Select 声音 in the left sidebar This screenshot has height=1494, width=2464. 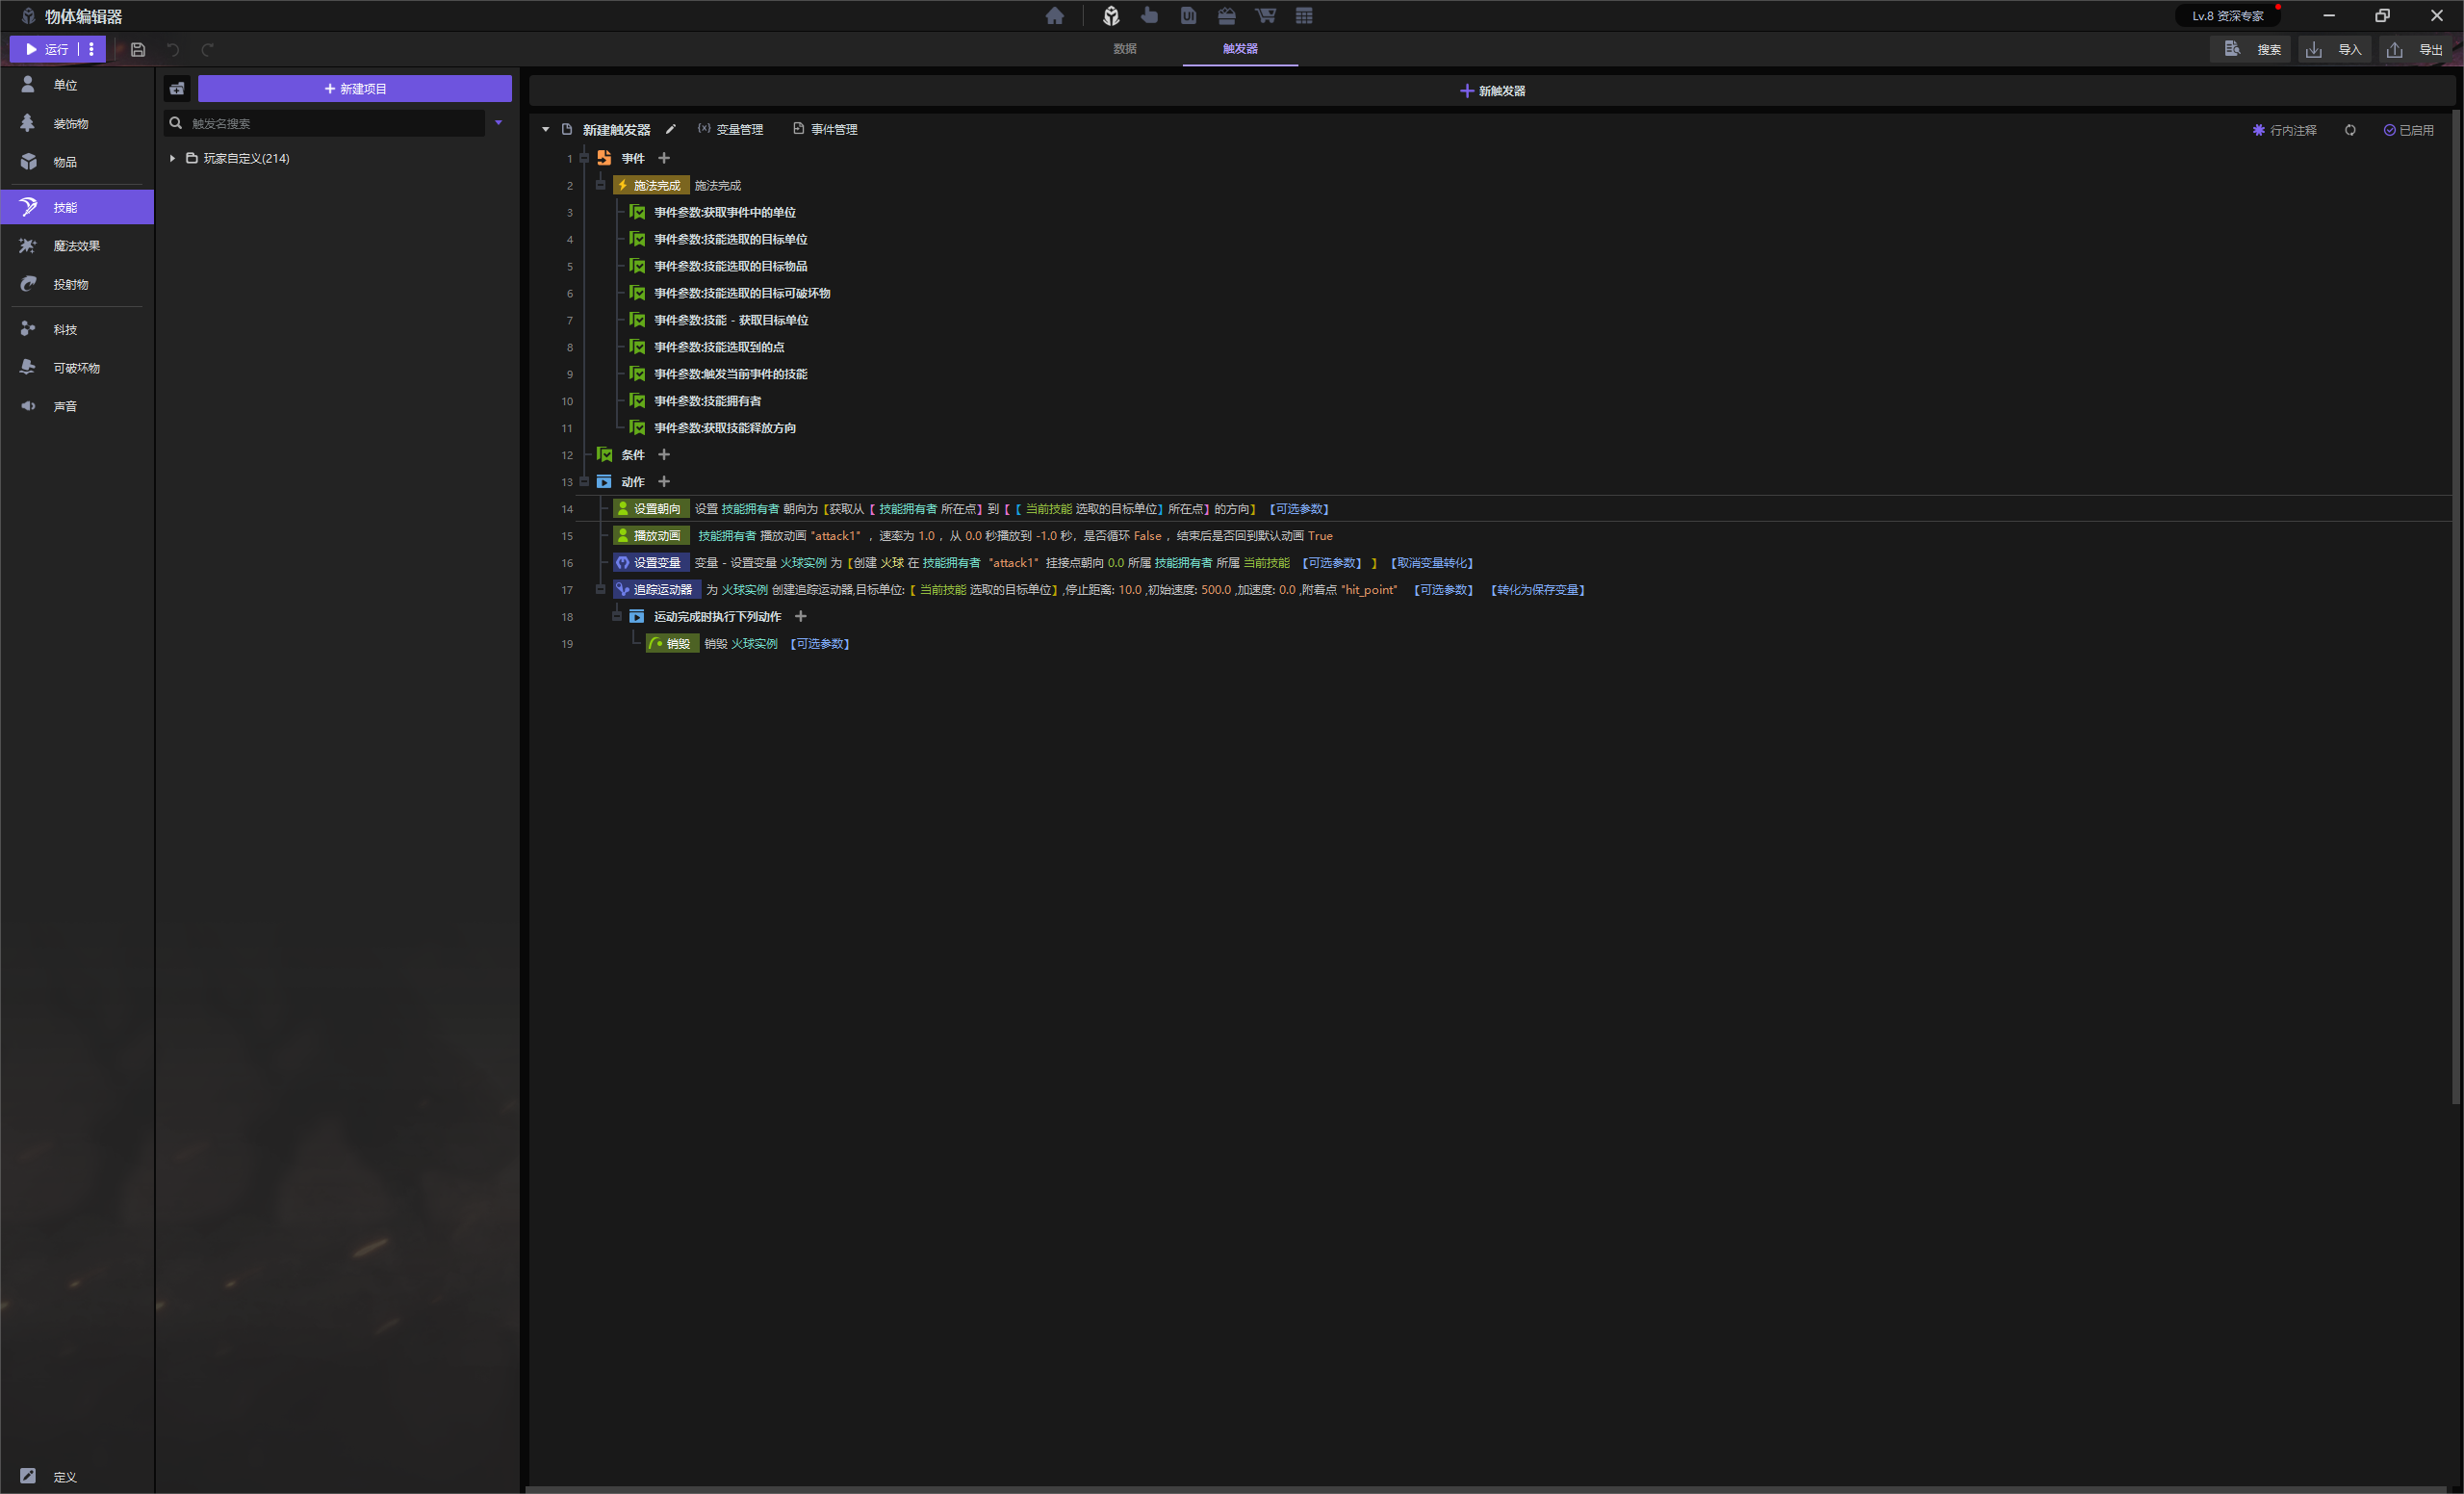pos(77,407)
